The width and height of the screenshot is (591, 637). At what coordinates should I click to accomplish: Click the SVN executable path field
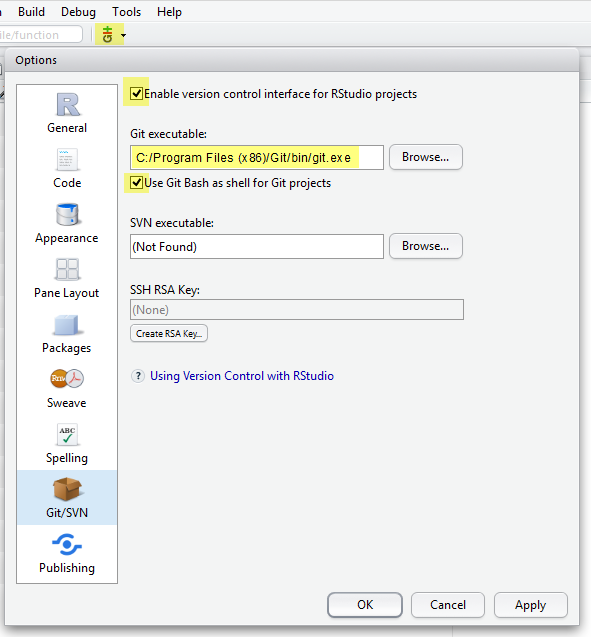(x=257, y=246)
